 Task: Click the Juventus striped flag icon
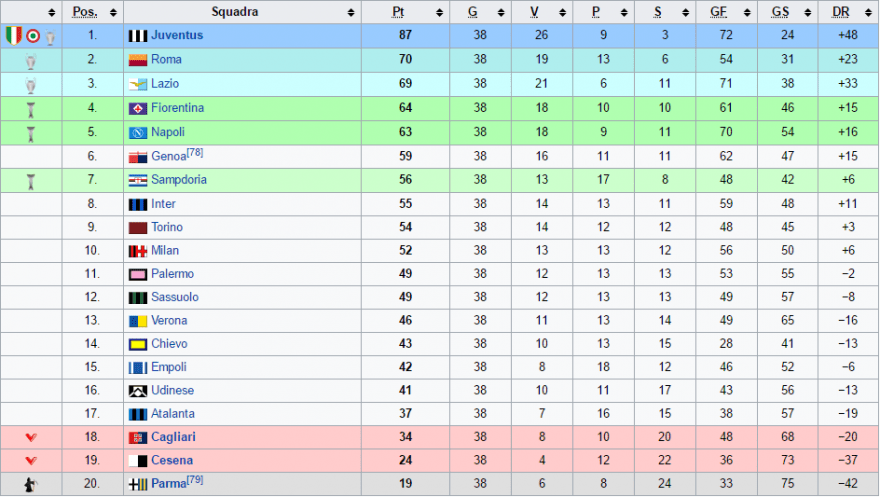coord(138,36)
